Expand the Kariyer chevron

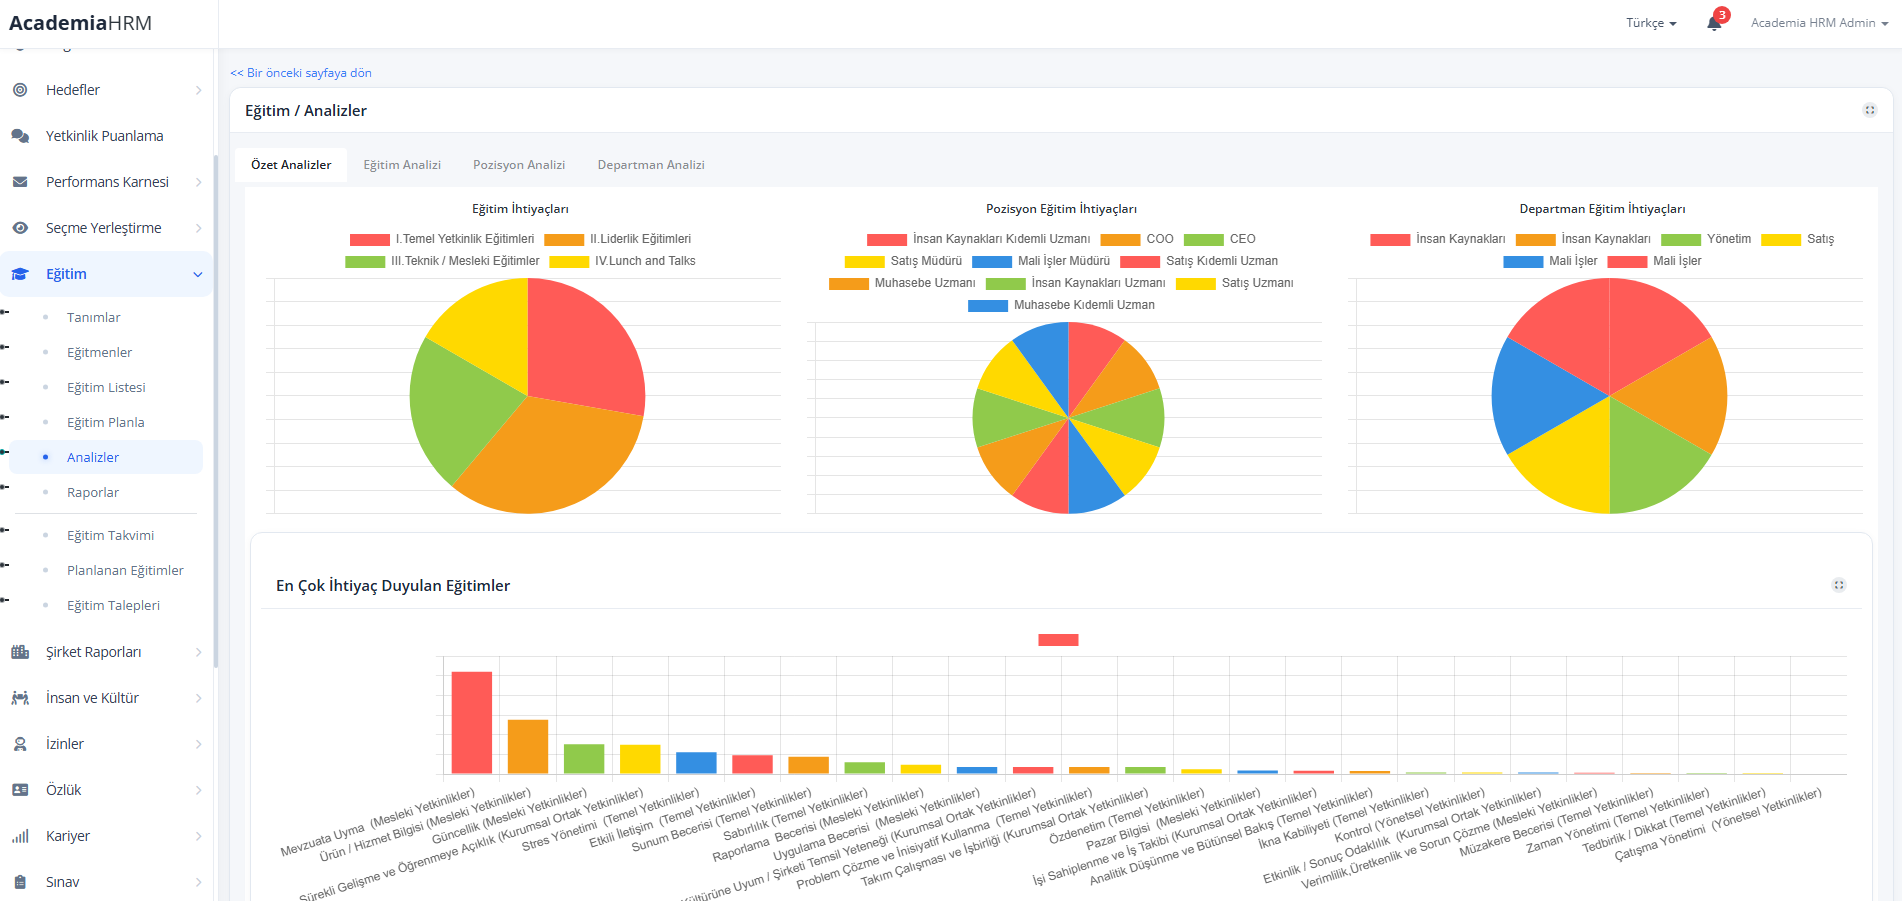click(198, 836)
